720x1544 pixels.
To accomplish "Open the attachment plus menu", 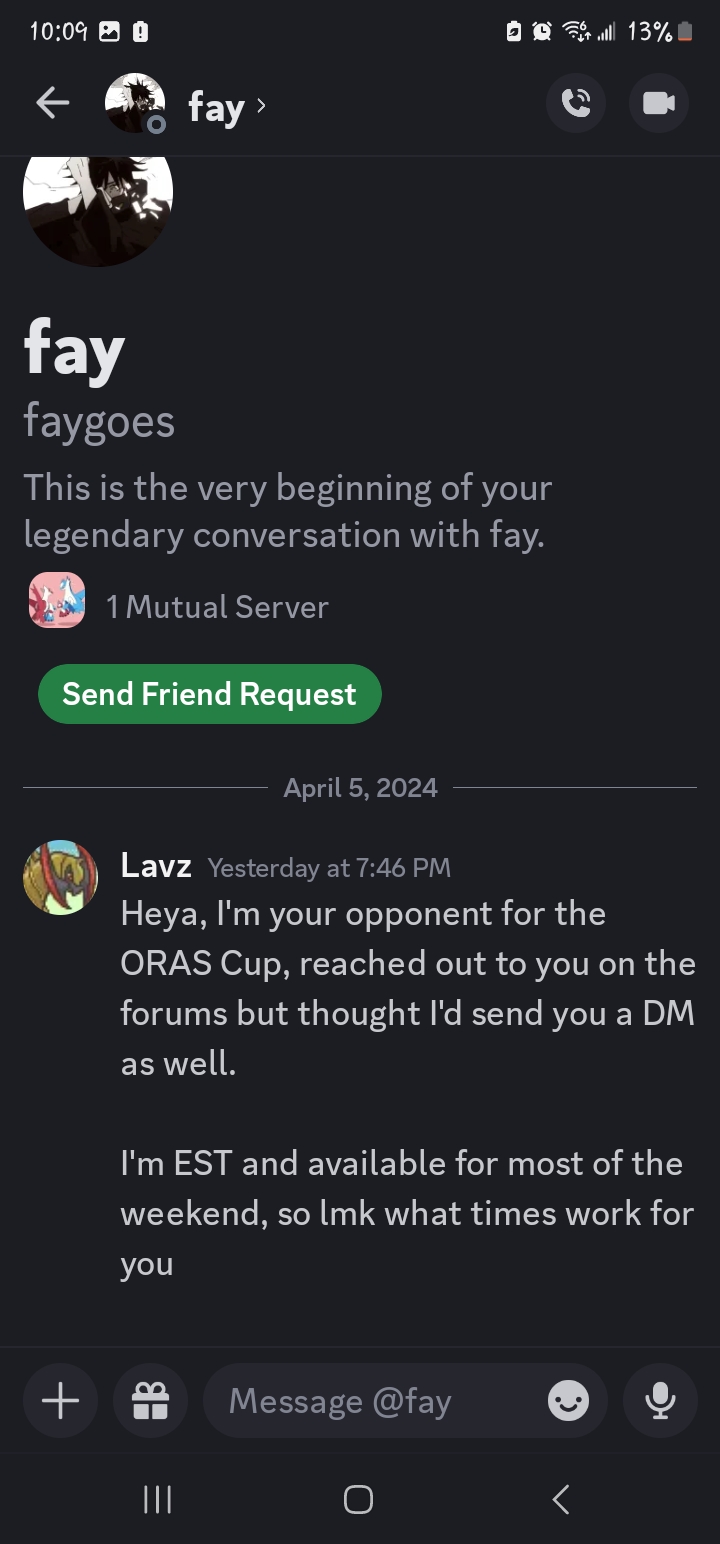I will tap(59, 1400).
